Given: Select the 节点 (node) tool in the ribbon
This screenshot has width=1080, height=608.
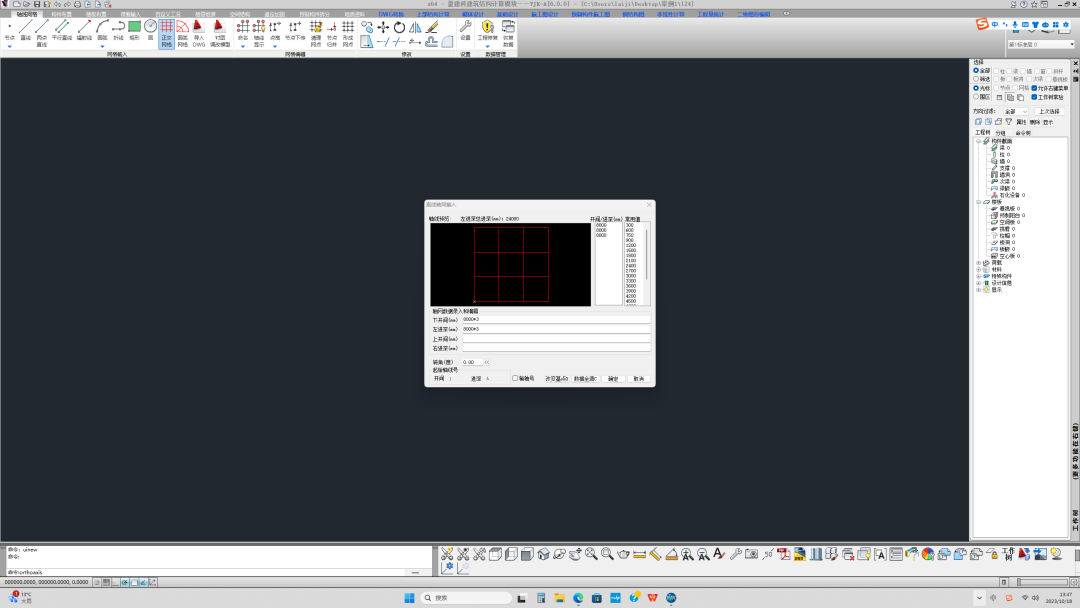Looking at the screenshot, I should 10,31.
